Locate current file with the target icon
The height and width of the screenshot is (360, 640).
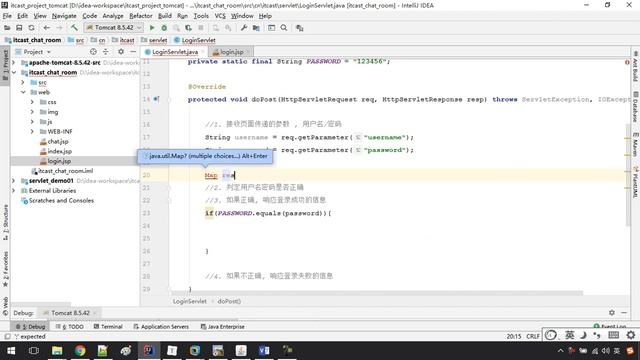pyautogui.click(x=93, y=52)
